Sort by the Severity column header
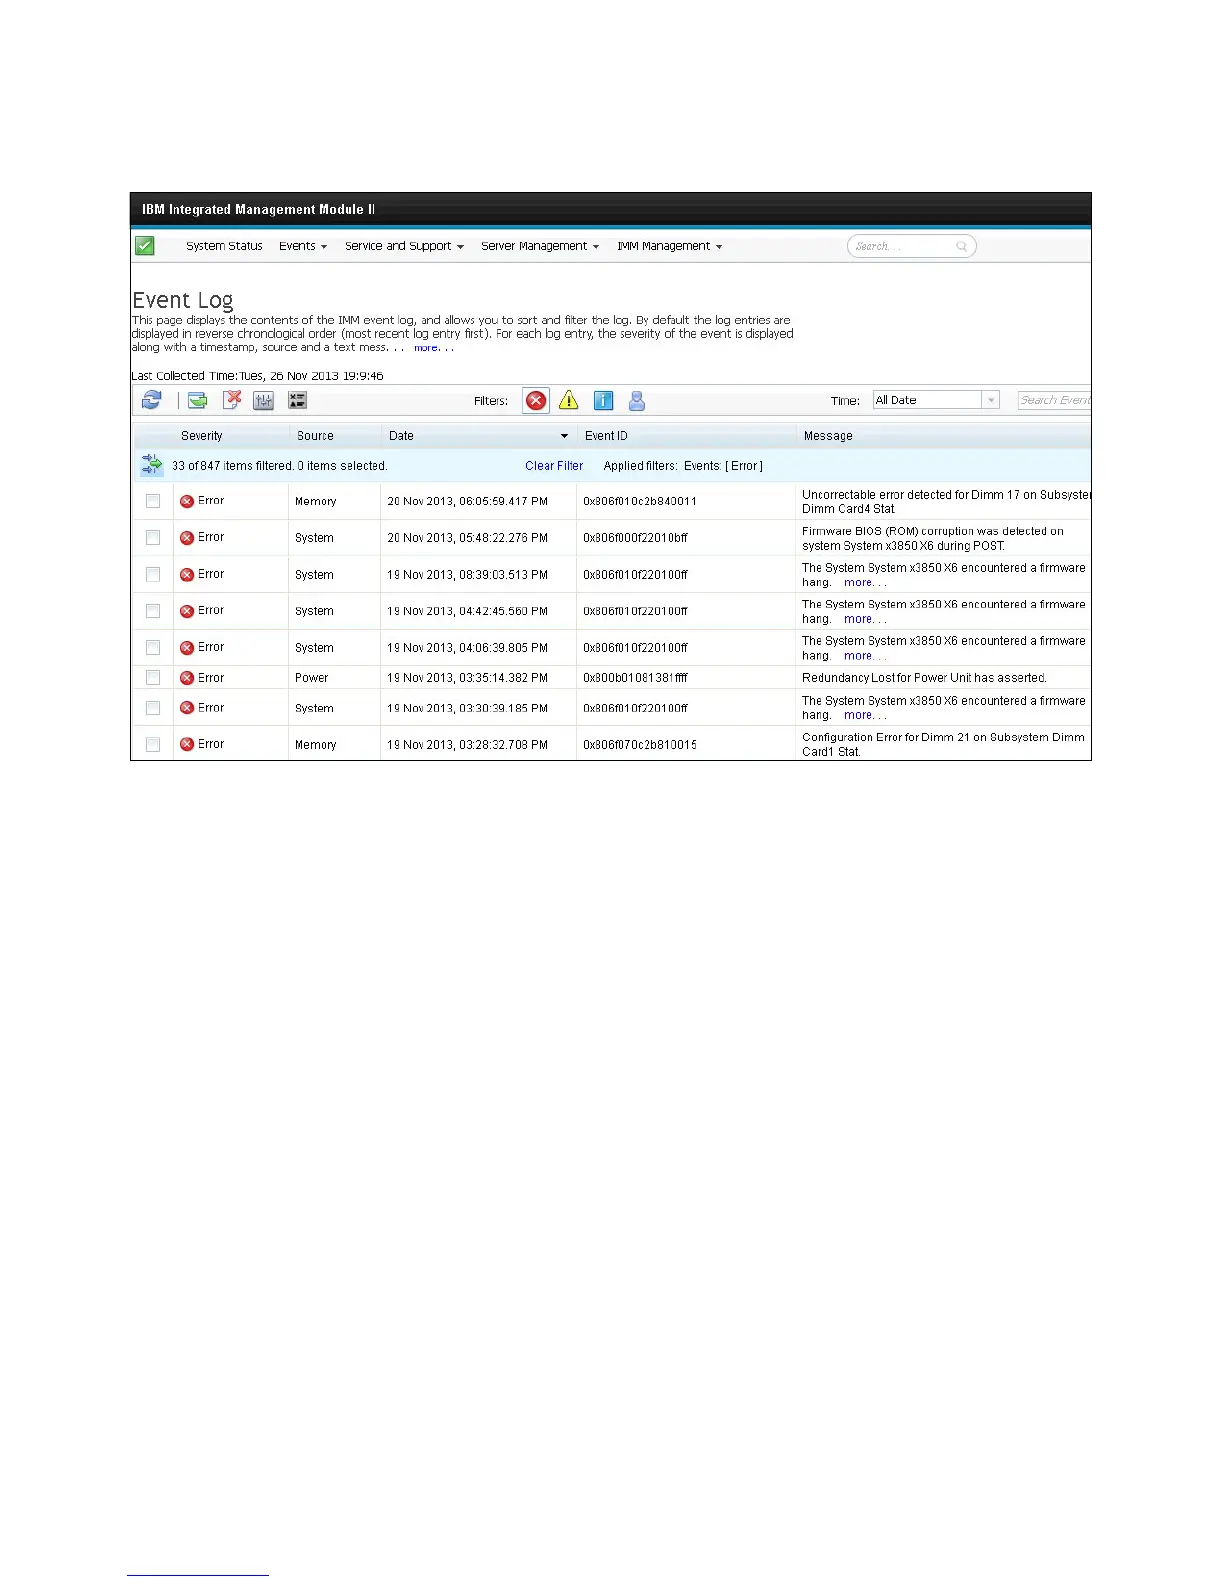 point(202,436)
